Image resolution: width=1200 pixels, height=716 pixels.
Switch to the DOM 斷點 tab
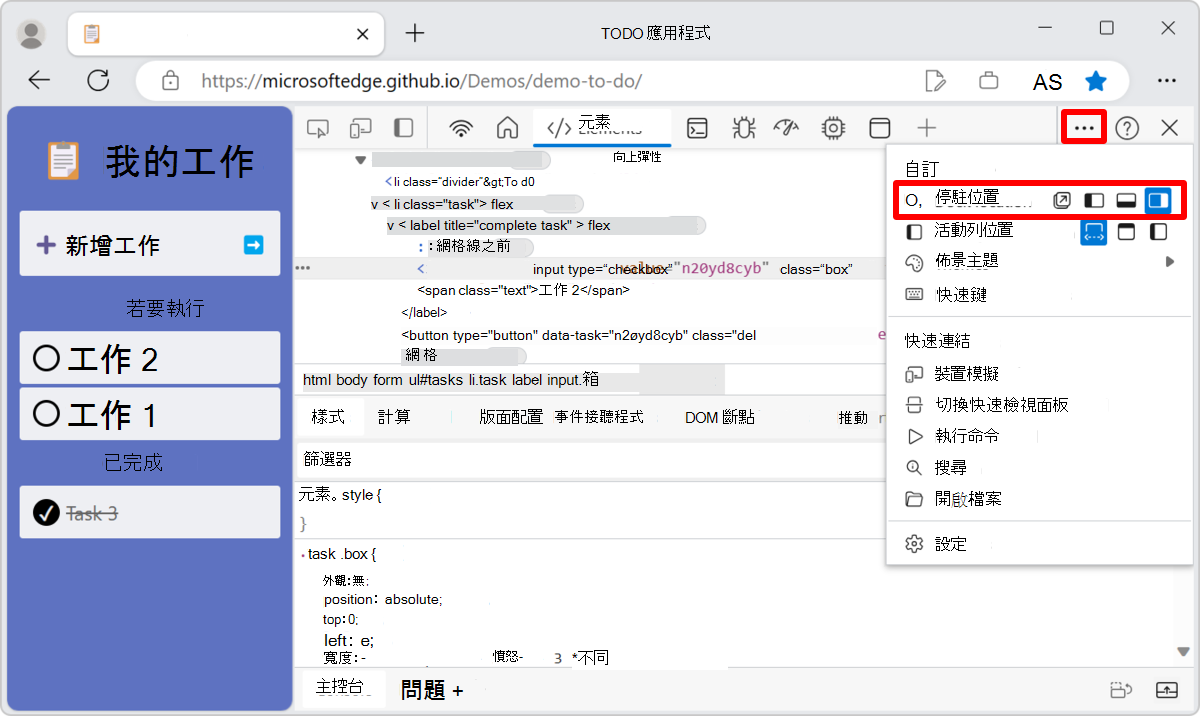[720, 417]
